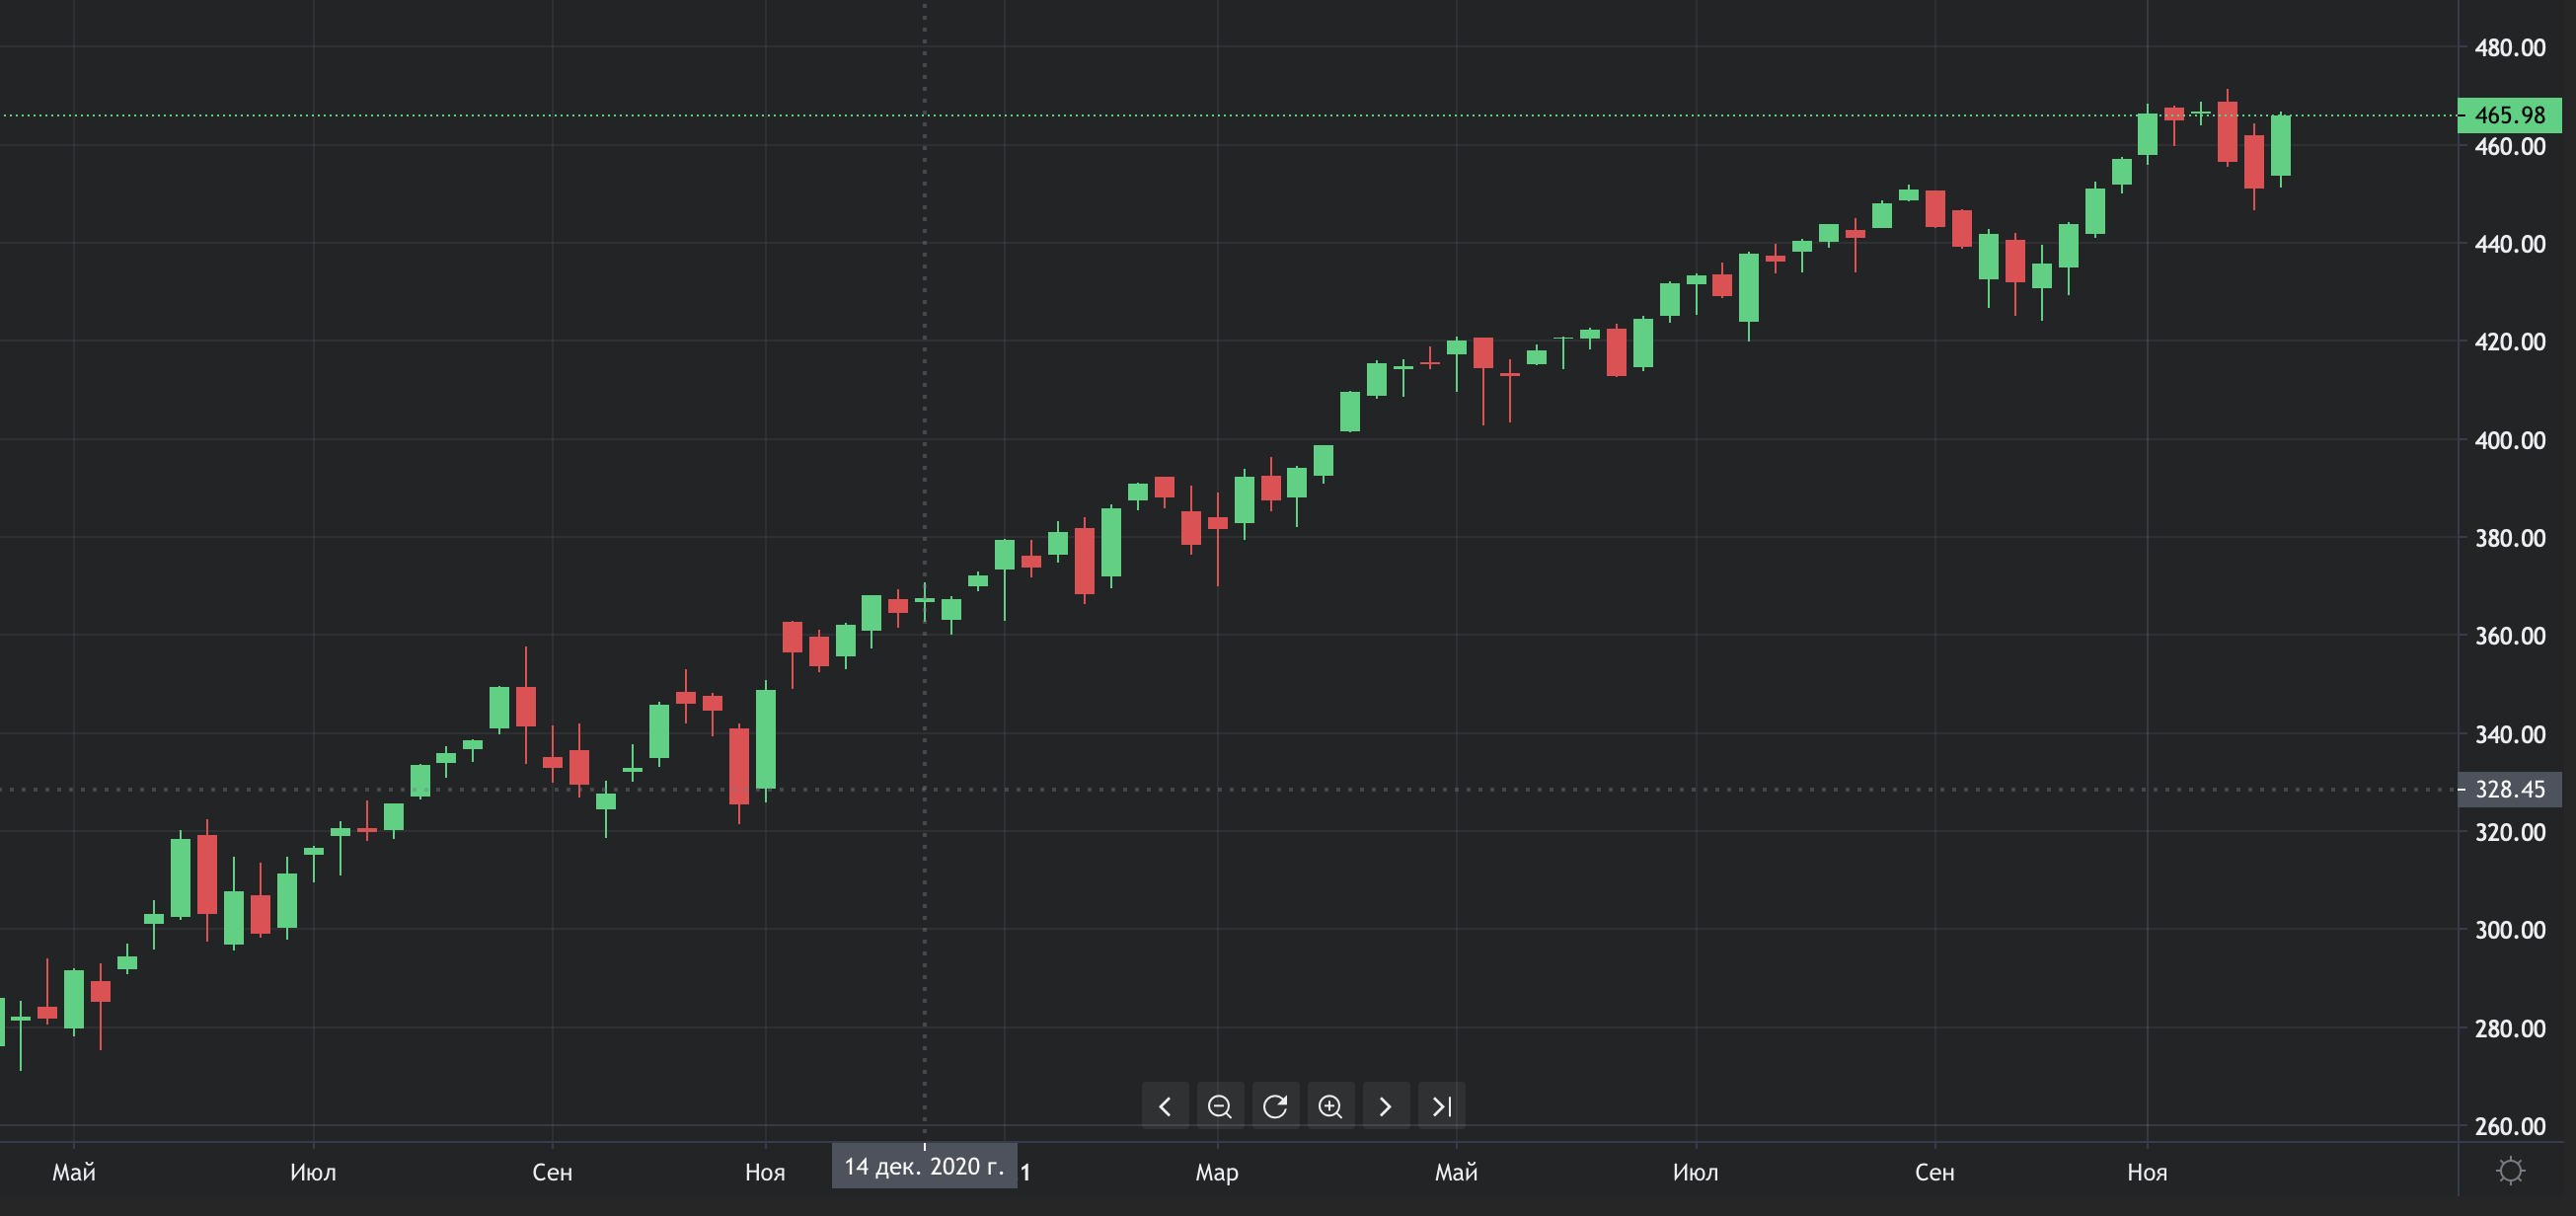Click the crosshair price label 328.45
Viewport: 2576px width, 1216px height.
tap(2509, 789)
